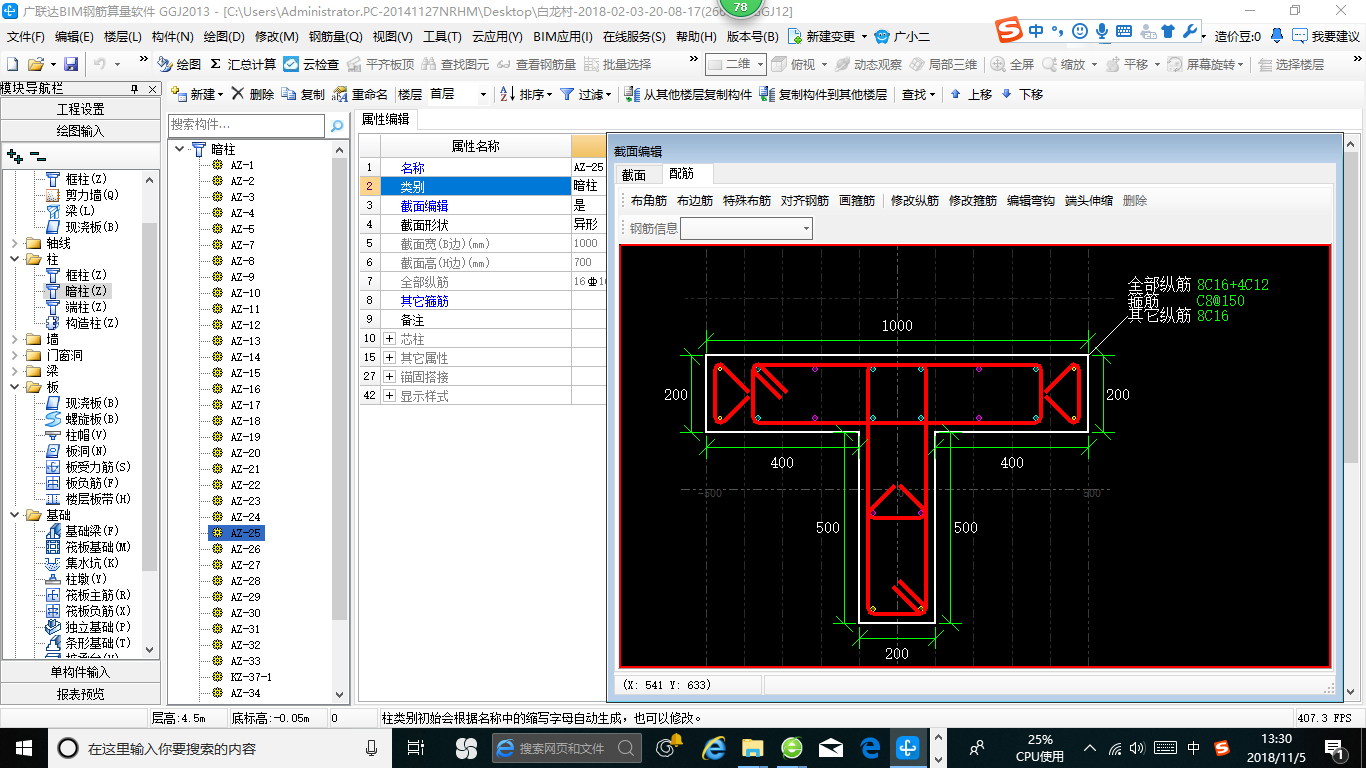Image resolution: width=1366 pixels, height=768 pixels.
Task: Click the component search magnifier icon
Action: (x=337, y=126)
